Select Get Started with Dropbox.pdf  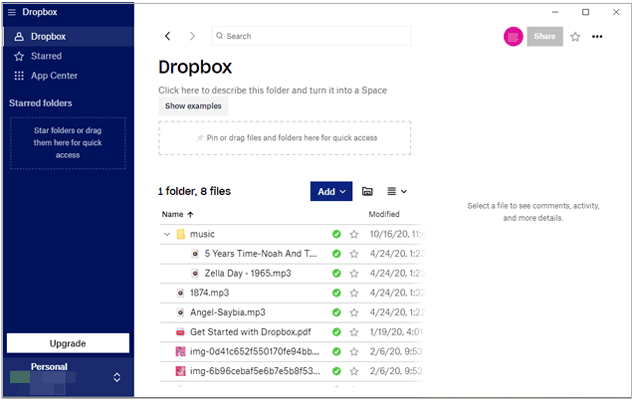pyautogui.click(x=291, y=332)
